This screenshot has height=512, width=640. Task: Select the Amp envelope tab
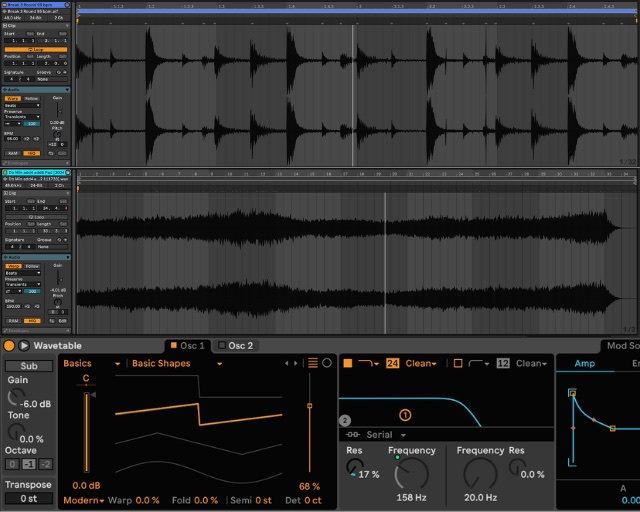tap(584, 363)
